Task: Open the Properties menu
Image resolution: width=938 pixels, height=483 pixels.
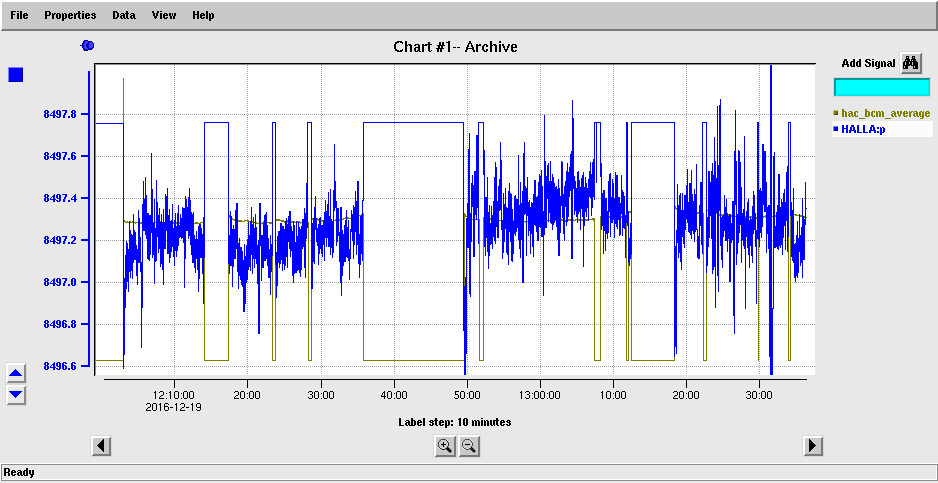Action: [70, 15]
